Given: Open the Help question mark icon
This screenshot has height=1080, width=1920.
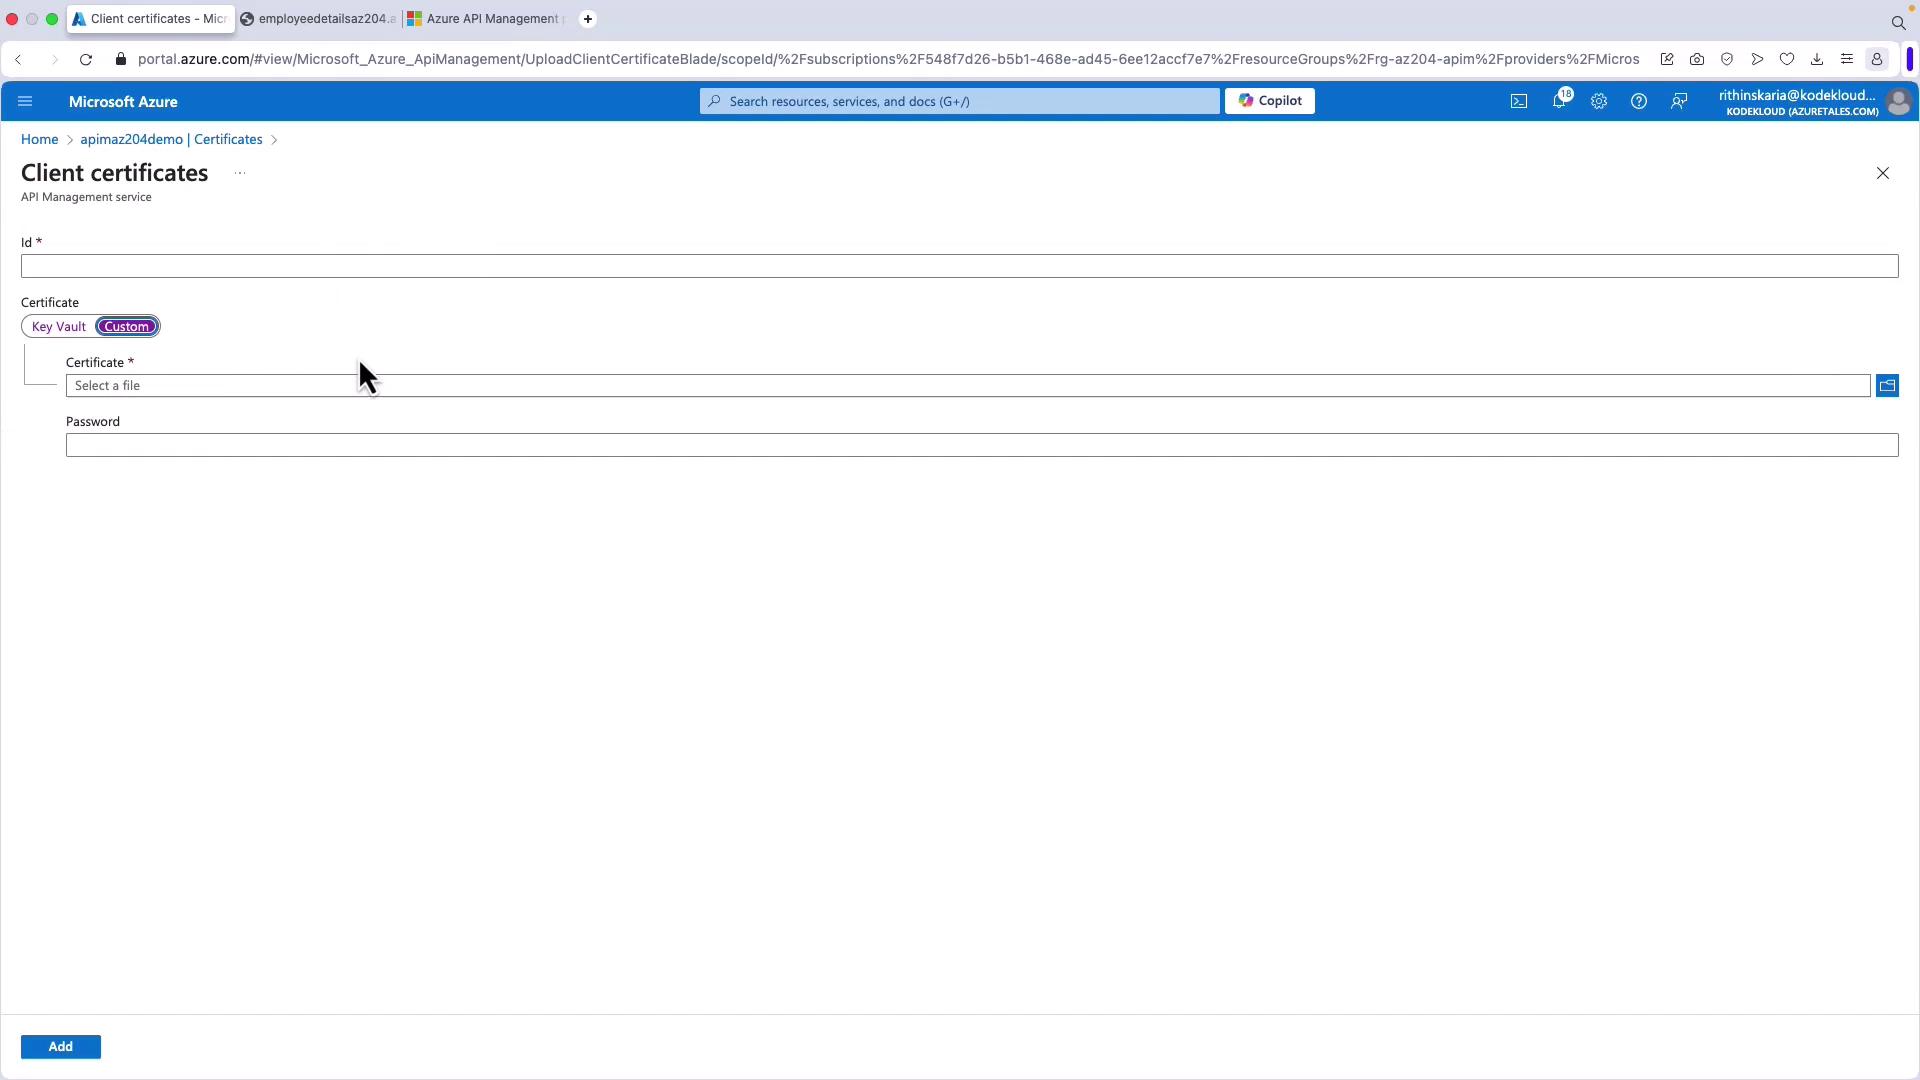Looking at the screenshot, I should [x=1639, y=101].
